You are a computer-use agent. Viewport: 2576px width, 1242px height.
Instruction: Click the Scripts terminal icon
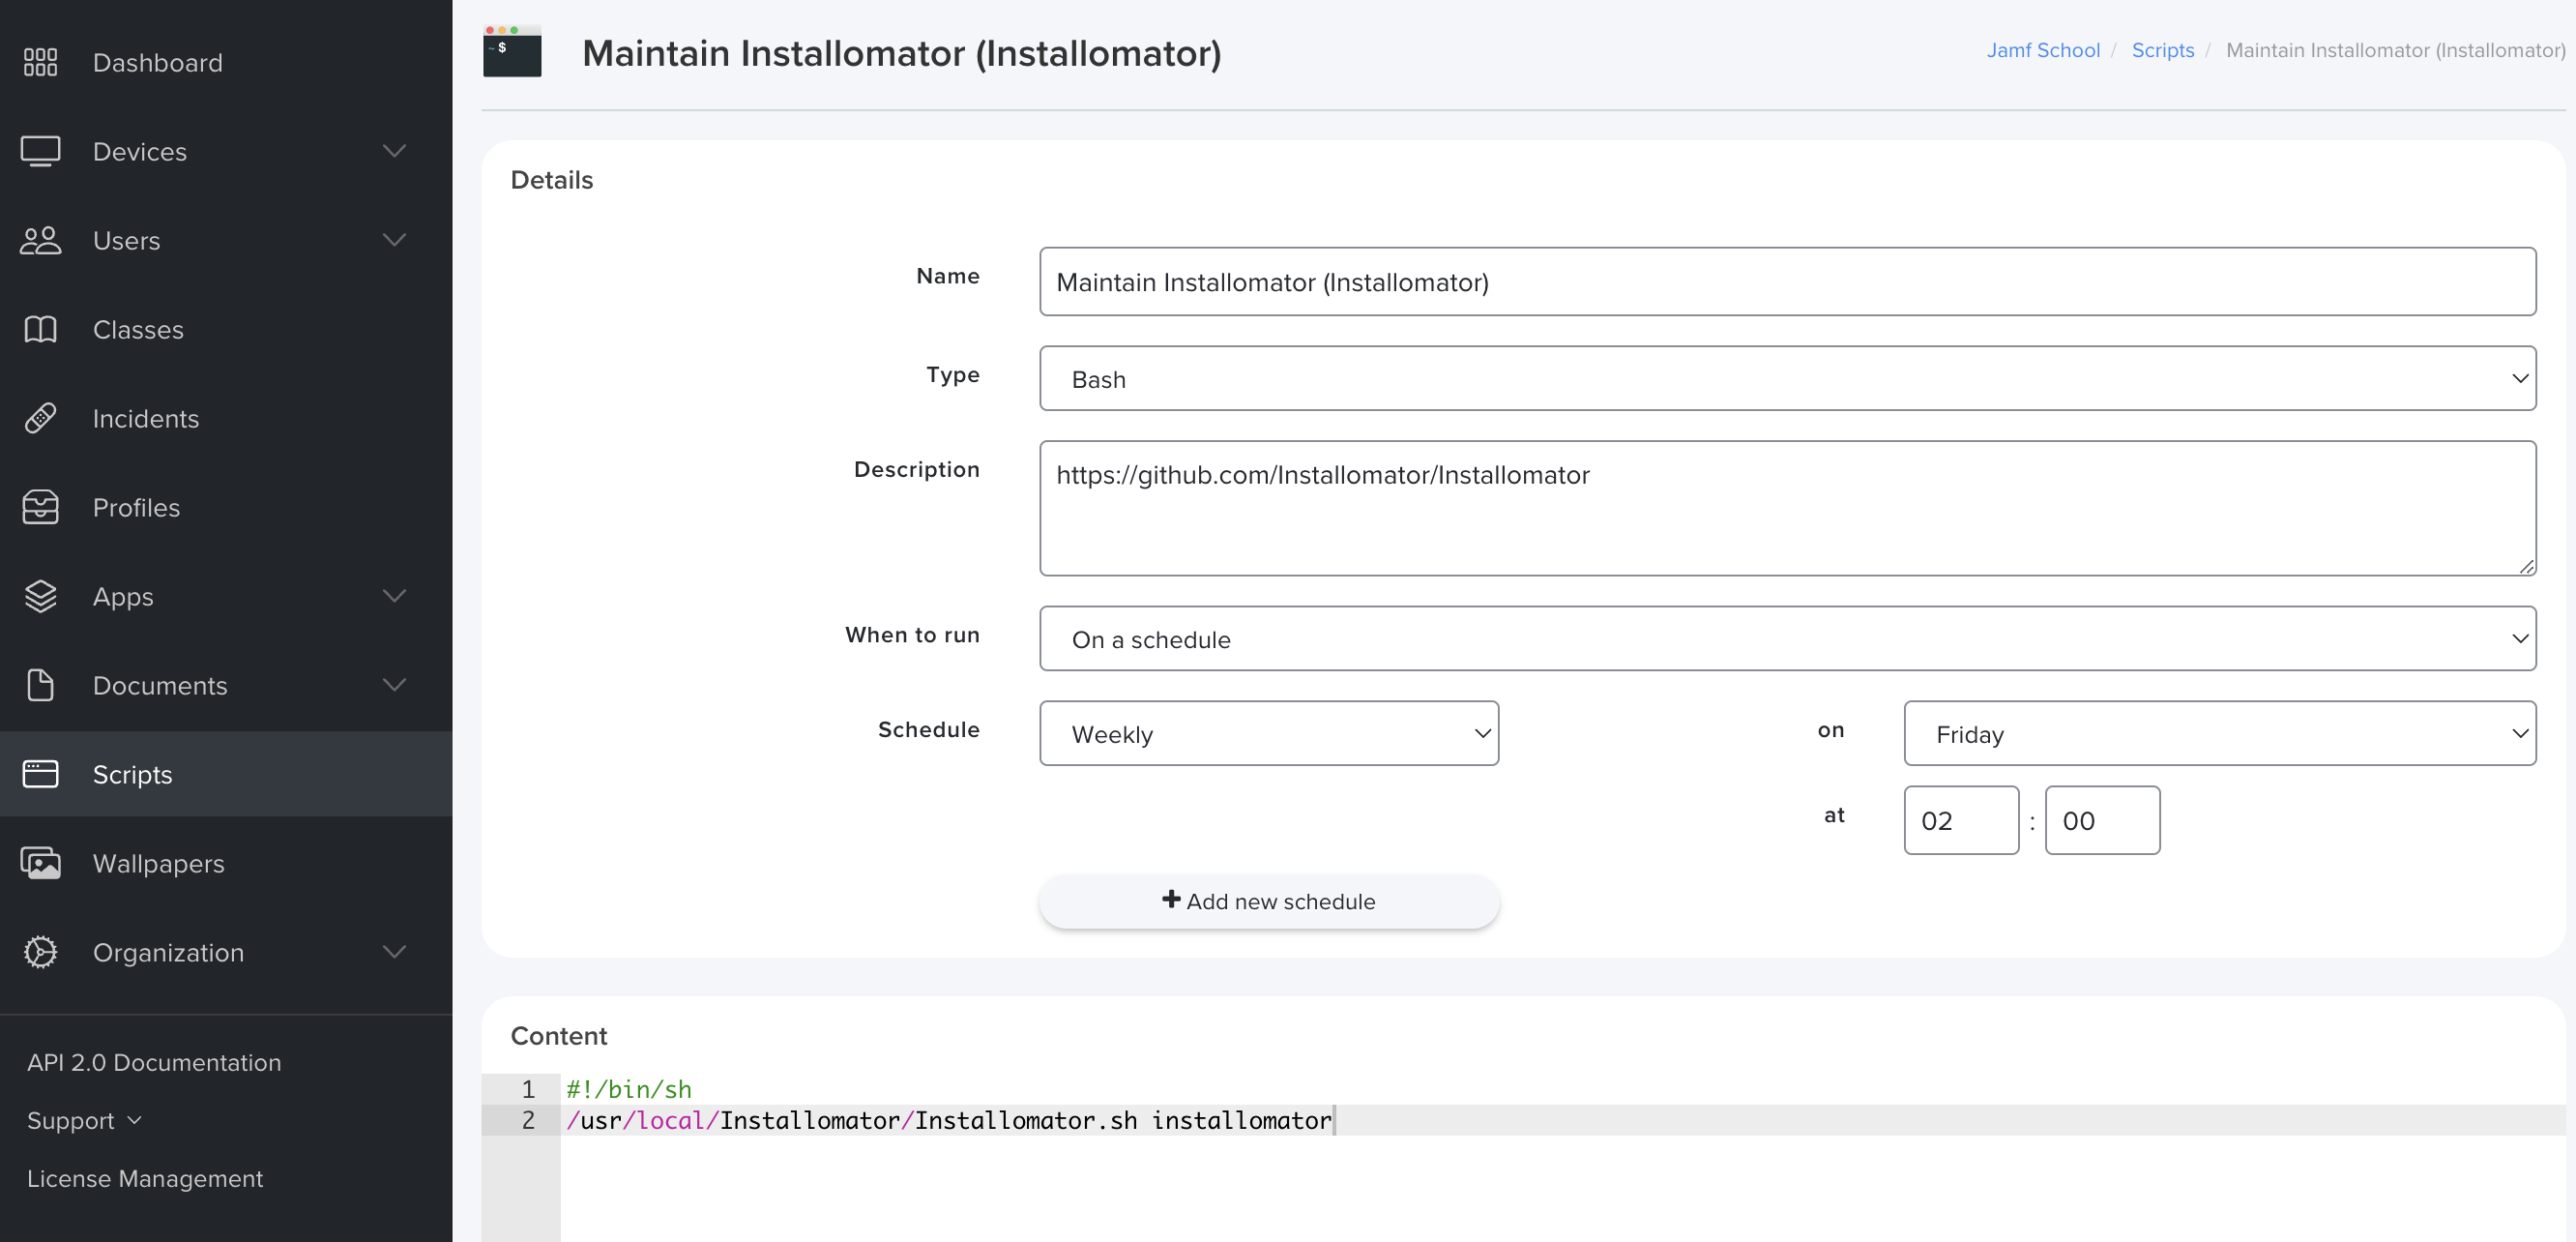tap(40, 773)
